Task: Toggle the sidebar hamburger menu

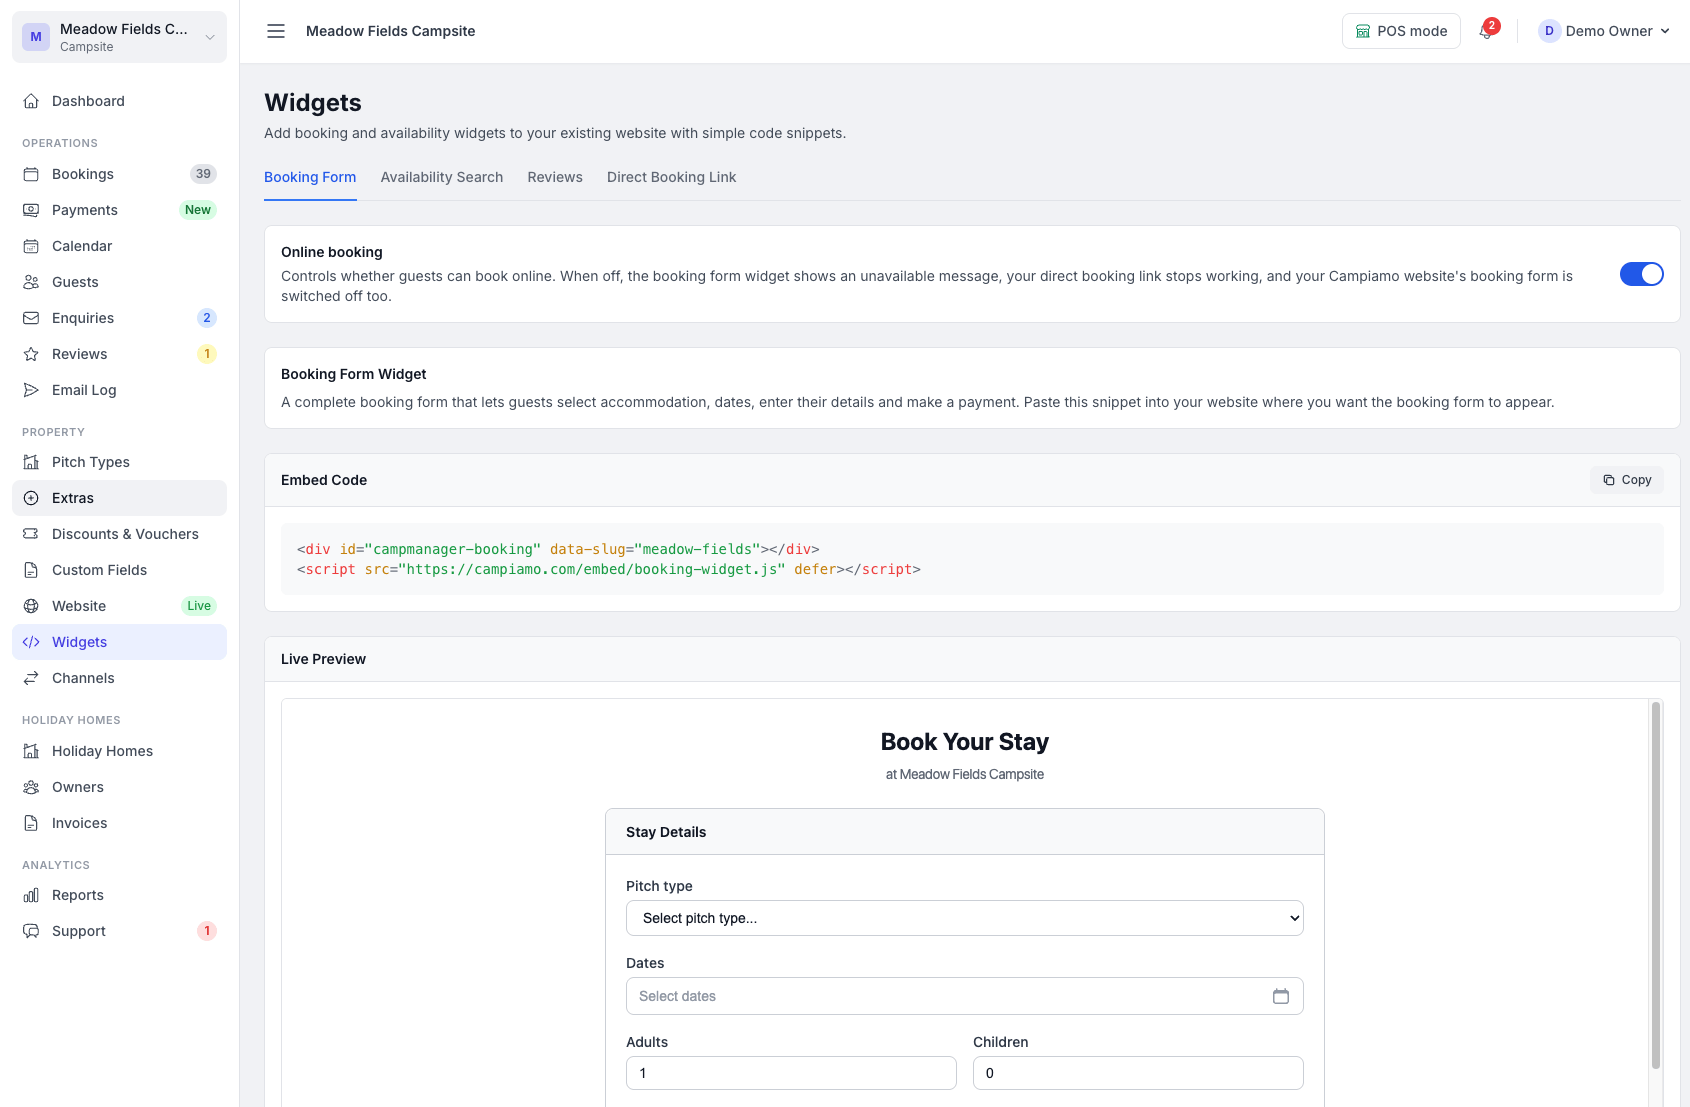Action: coord(276,31)
